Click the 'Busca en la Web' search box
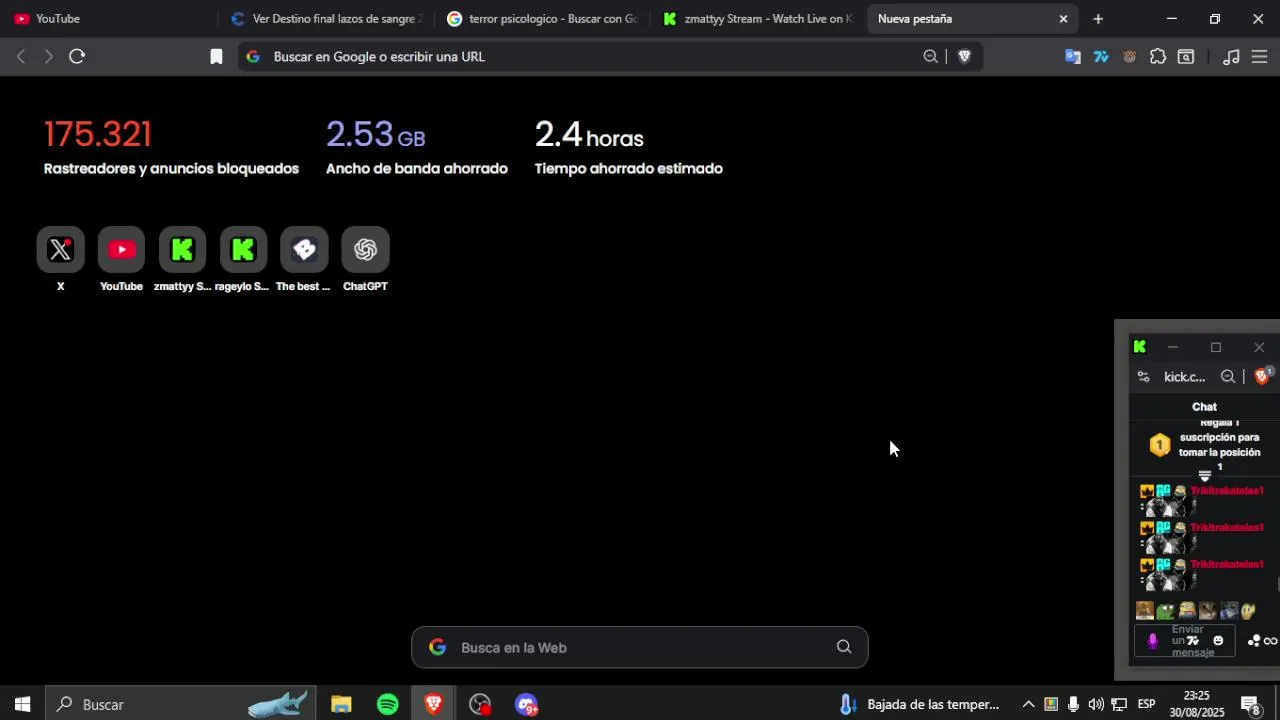The width and height of the screenshot is (1280, 720). pyautogui.click(x=640, y=647)
